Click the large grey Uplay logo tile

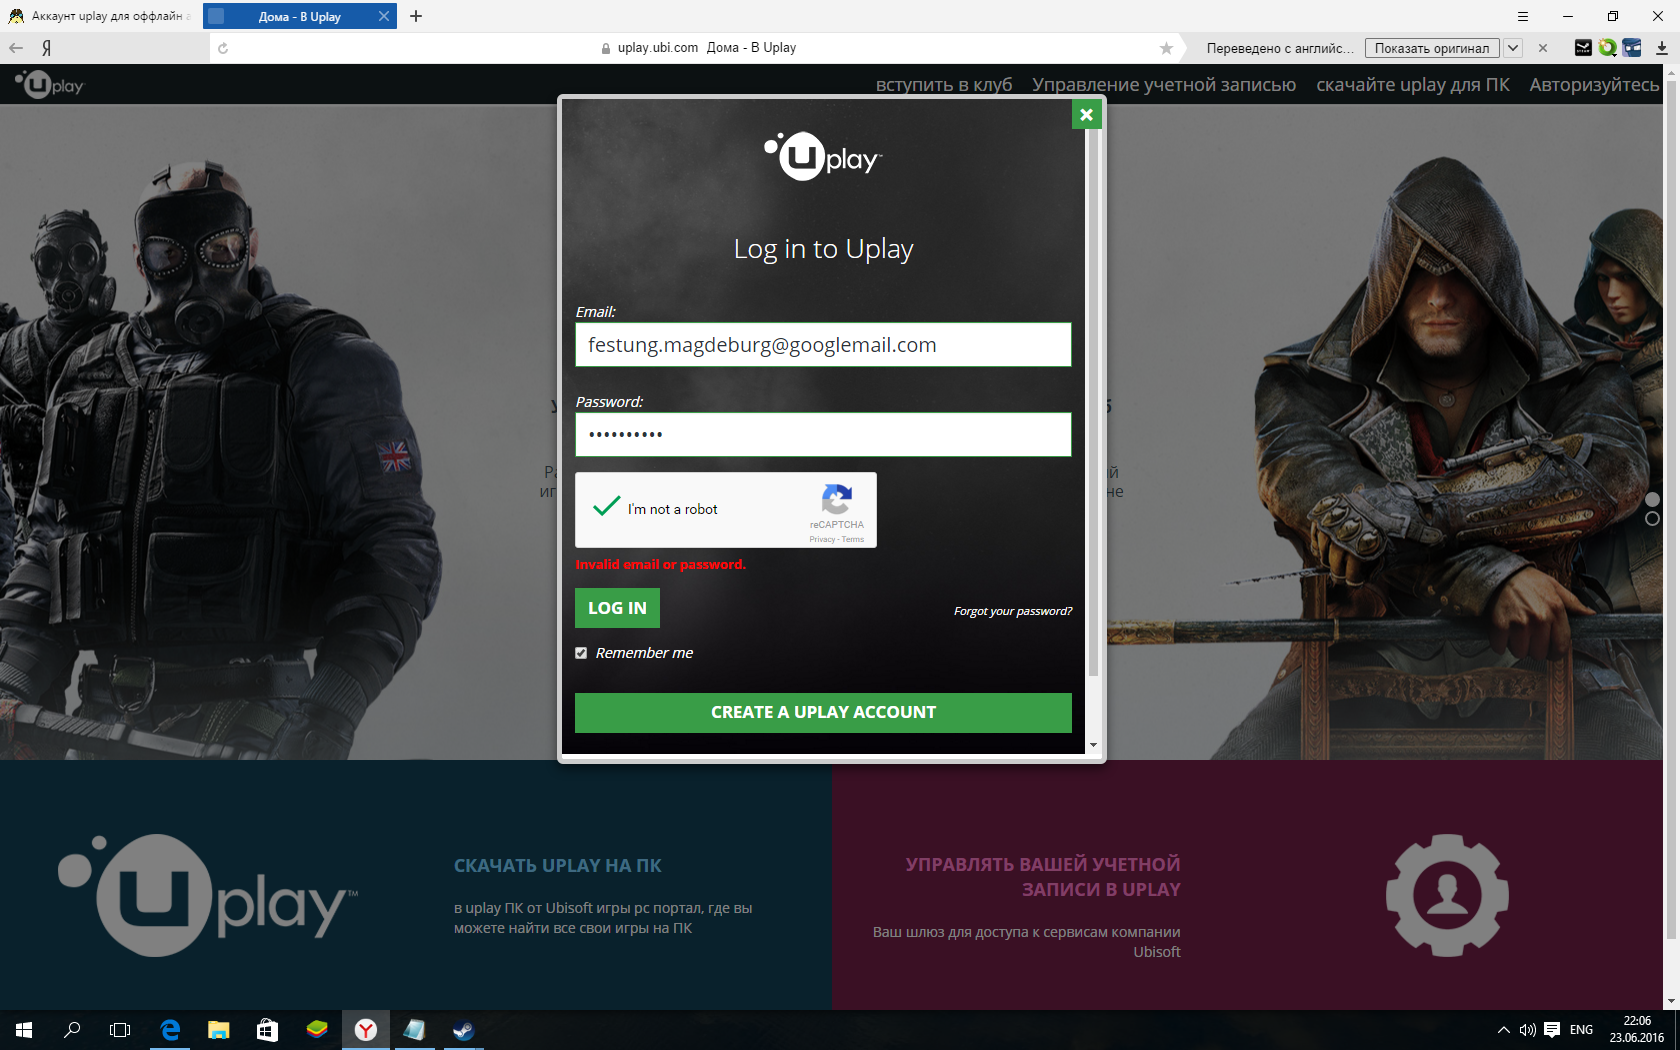207,894
